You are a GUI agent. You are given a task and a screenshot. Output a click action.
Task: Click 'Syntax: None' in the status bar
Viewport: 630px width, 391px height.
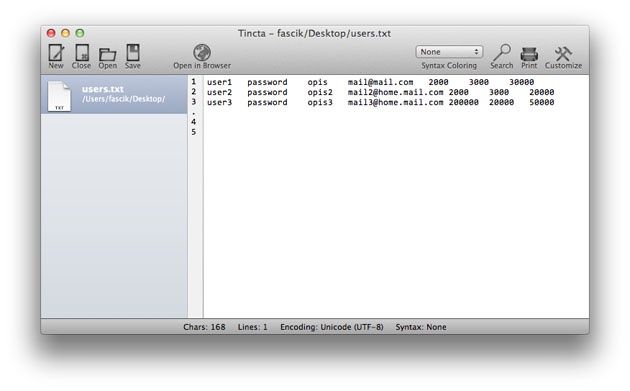coord(421,327)
